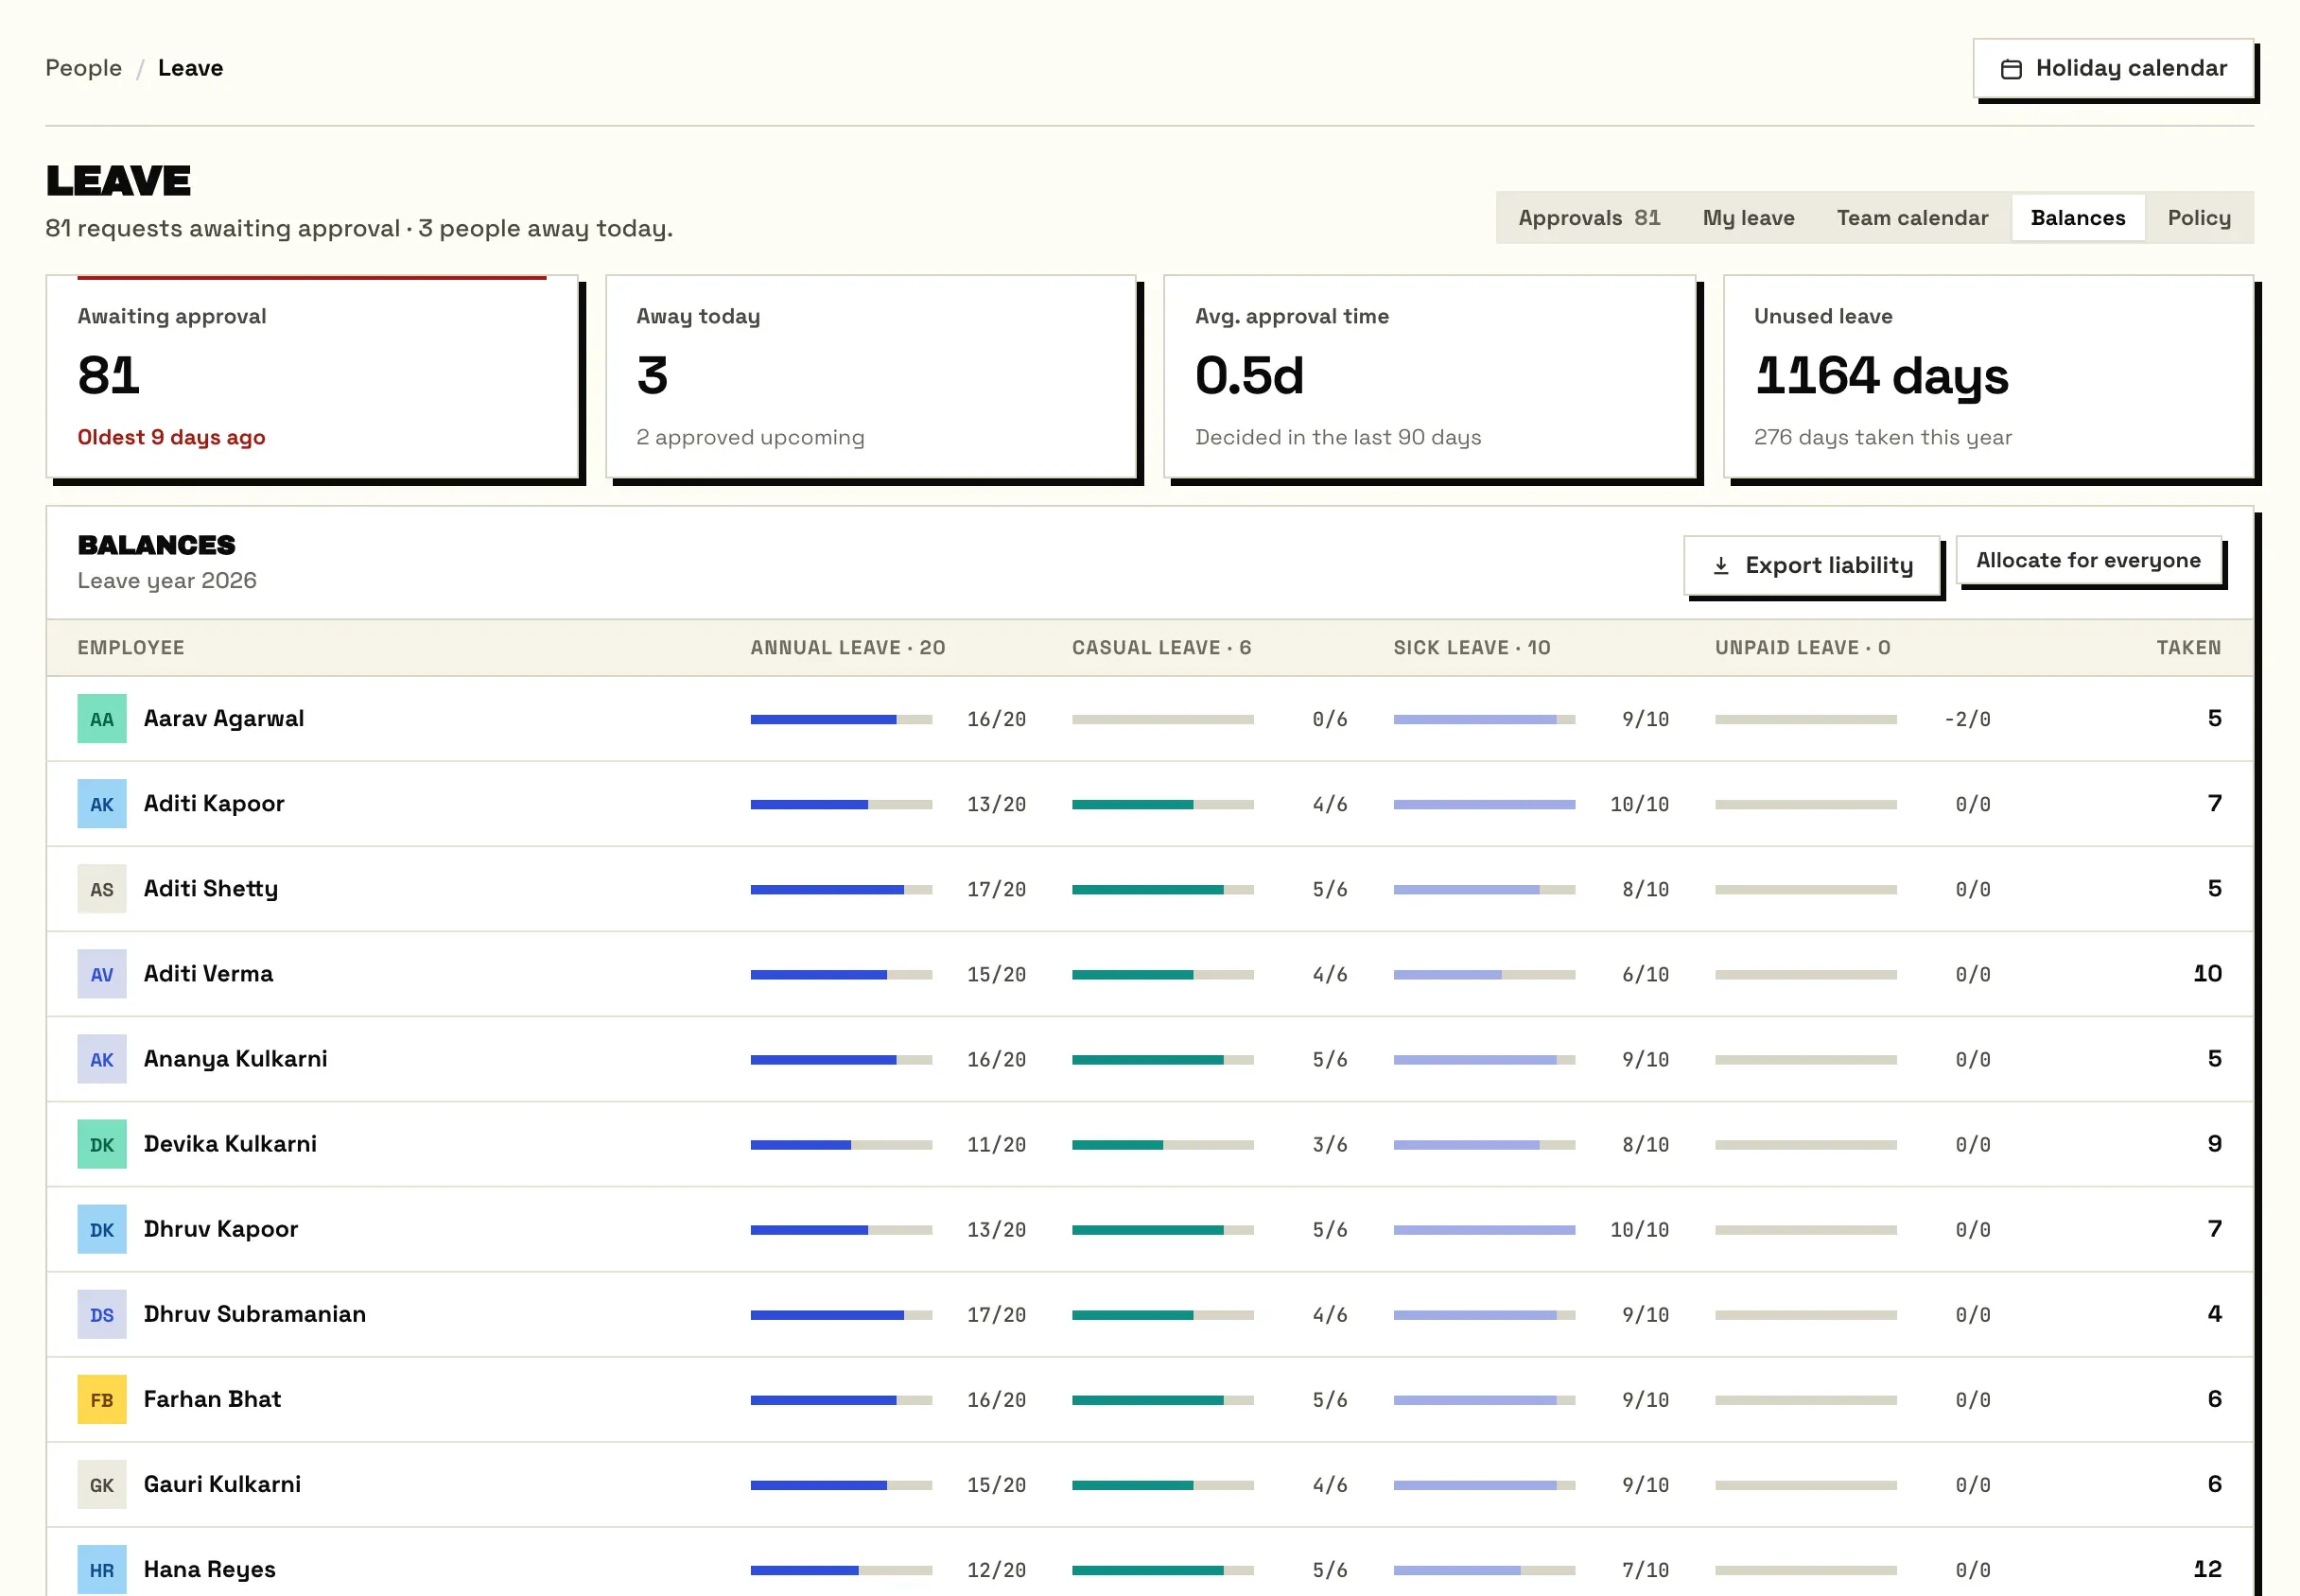Click Aarav Agarwal's AA avatar

pyautogui.click(x=102, y=719)
